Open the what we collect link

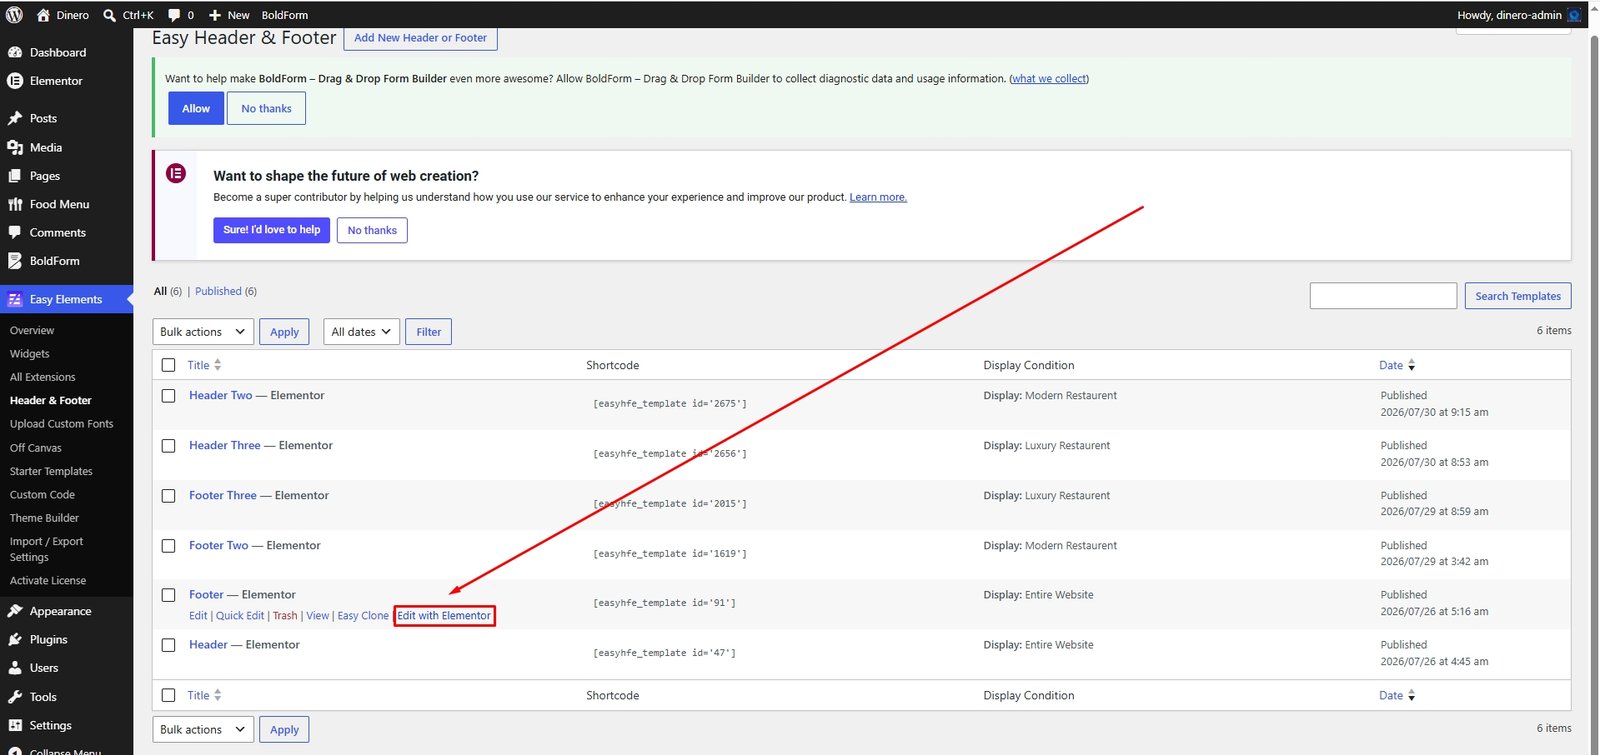tap(1049, 79)
